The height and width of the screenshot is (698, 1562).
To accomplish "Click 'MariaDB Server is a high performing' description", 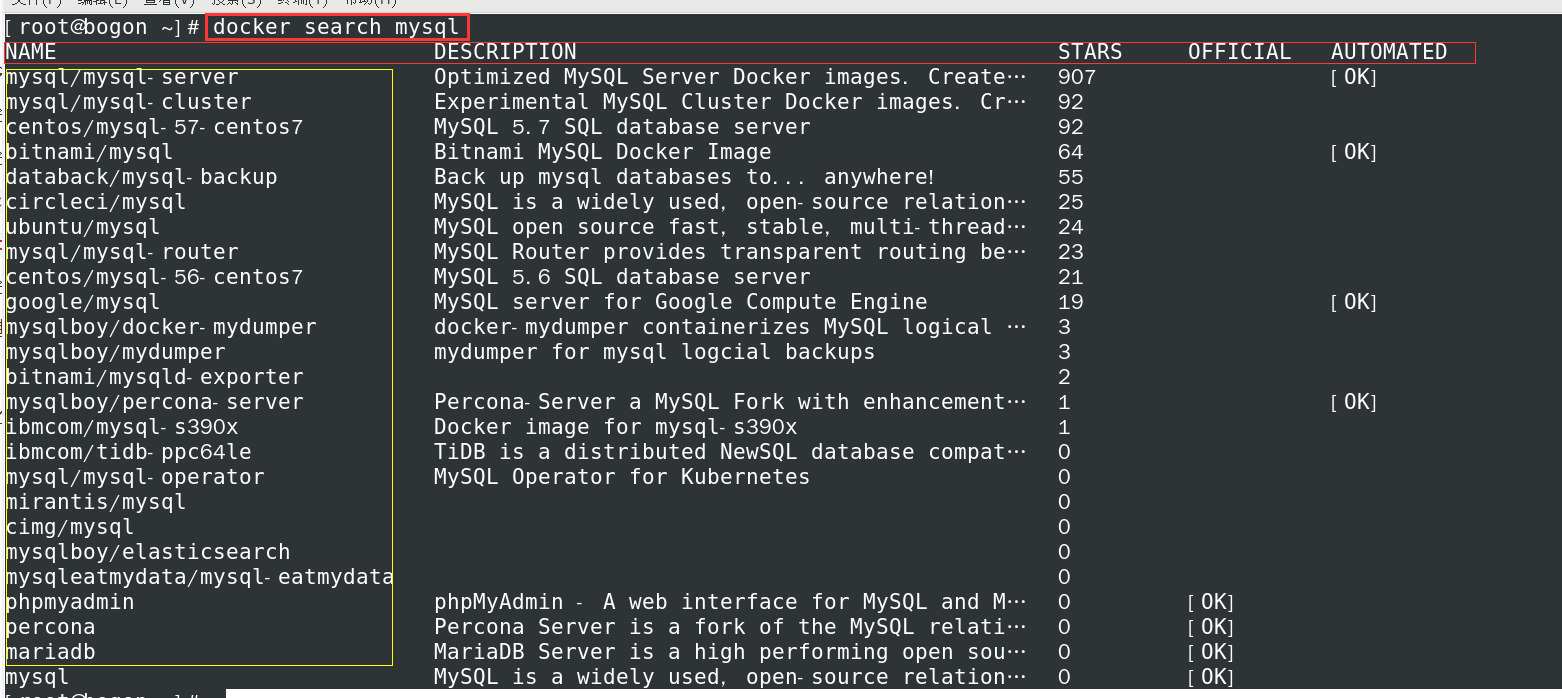I will (730, 652).
